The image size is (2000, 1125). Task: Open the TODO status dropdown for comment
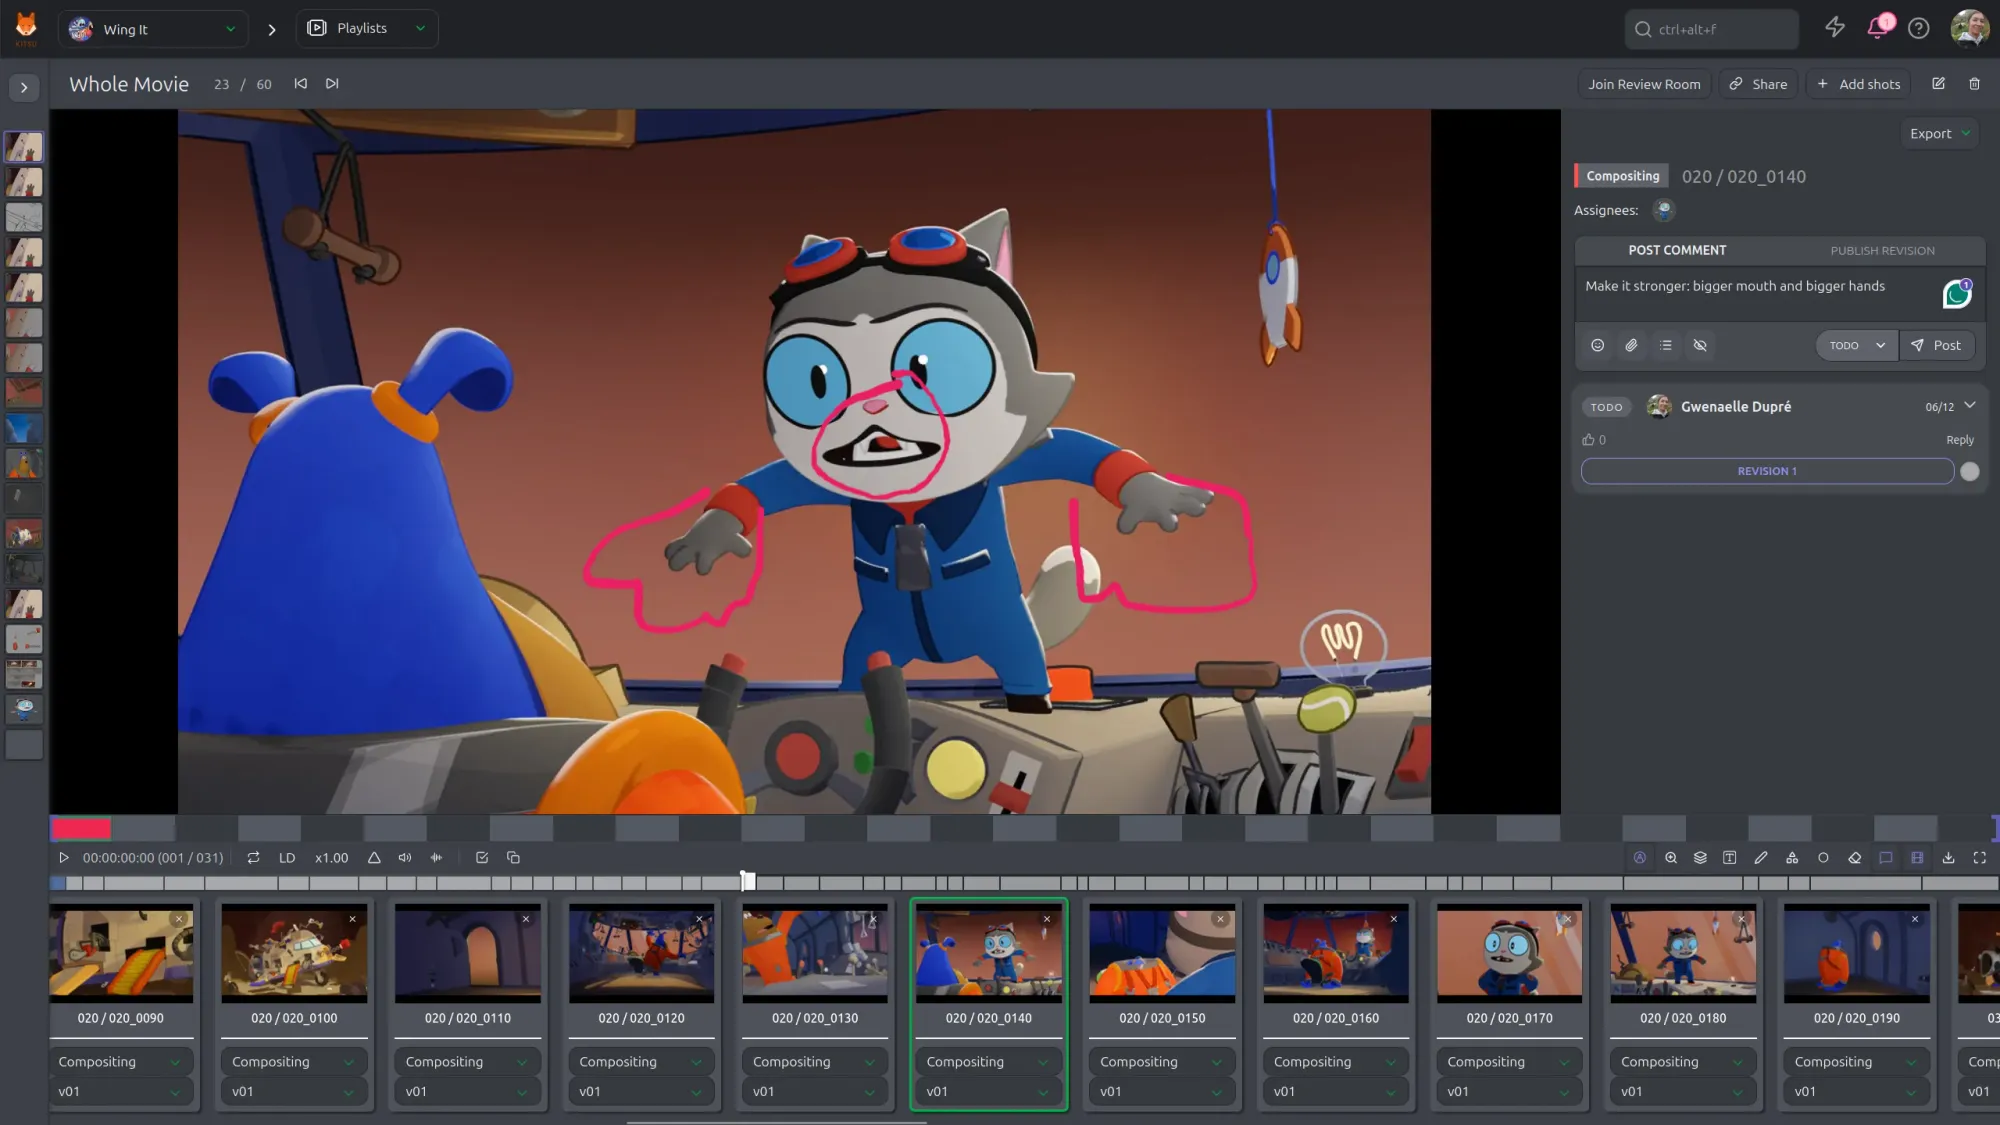point(1857,345)
